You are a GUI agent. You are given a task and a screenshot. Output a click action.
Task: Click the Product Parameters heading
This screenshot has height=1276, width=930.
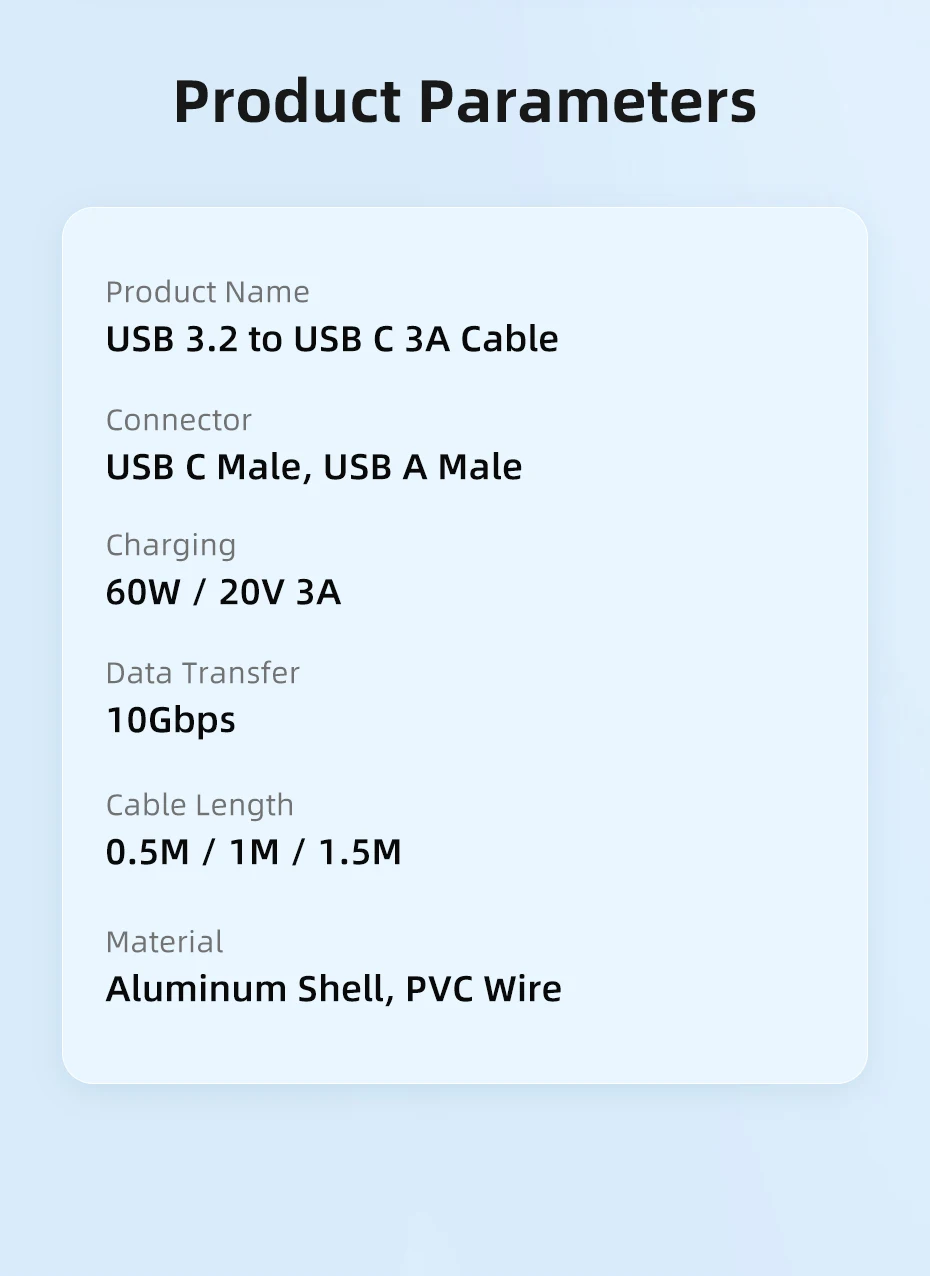pos(465,101)
